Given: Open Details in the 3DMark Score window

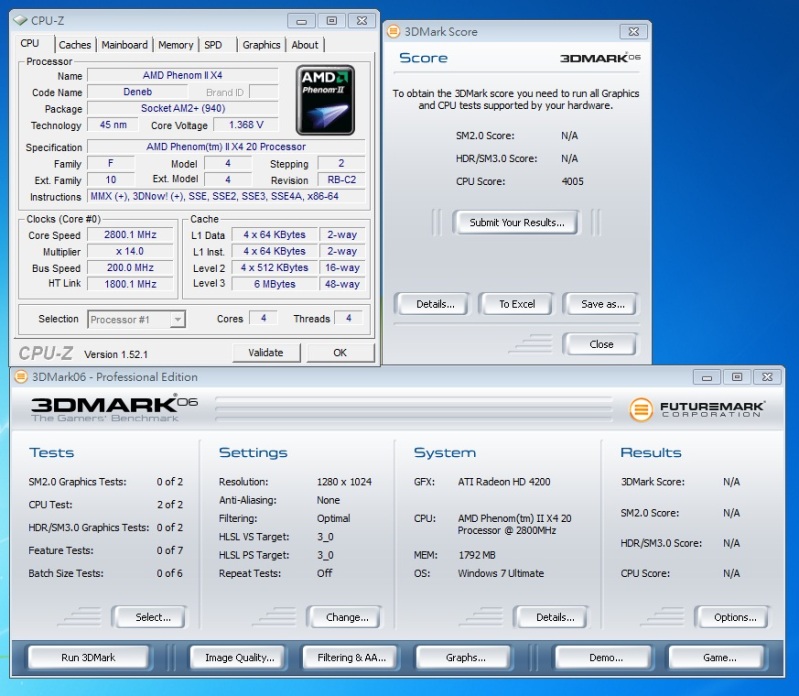Looking at the screenshot, I should tap(435, 304).
